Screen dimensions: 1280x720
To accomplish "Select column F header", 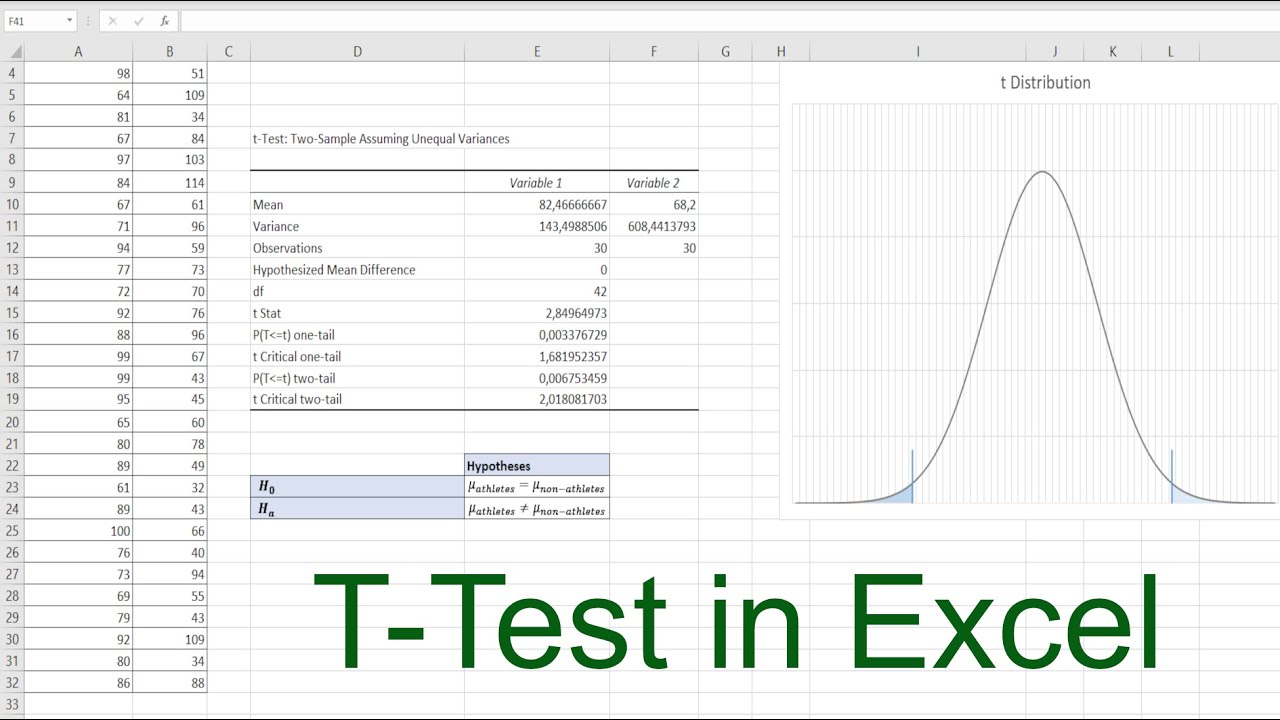I will click(x=654, y=52).
